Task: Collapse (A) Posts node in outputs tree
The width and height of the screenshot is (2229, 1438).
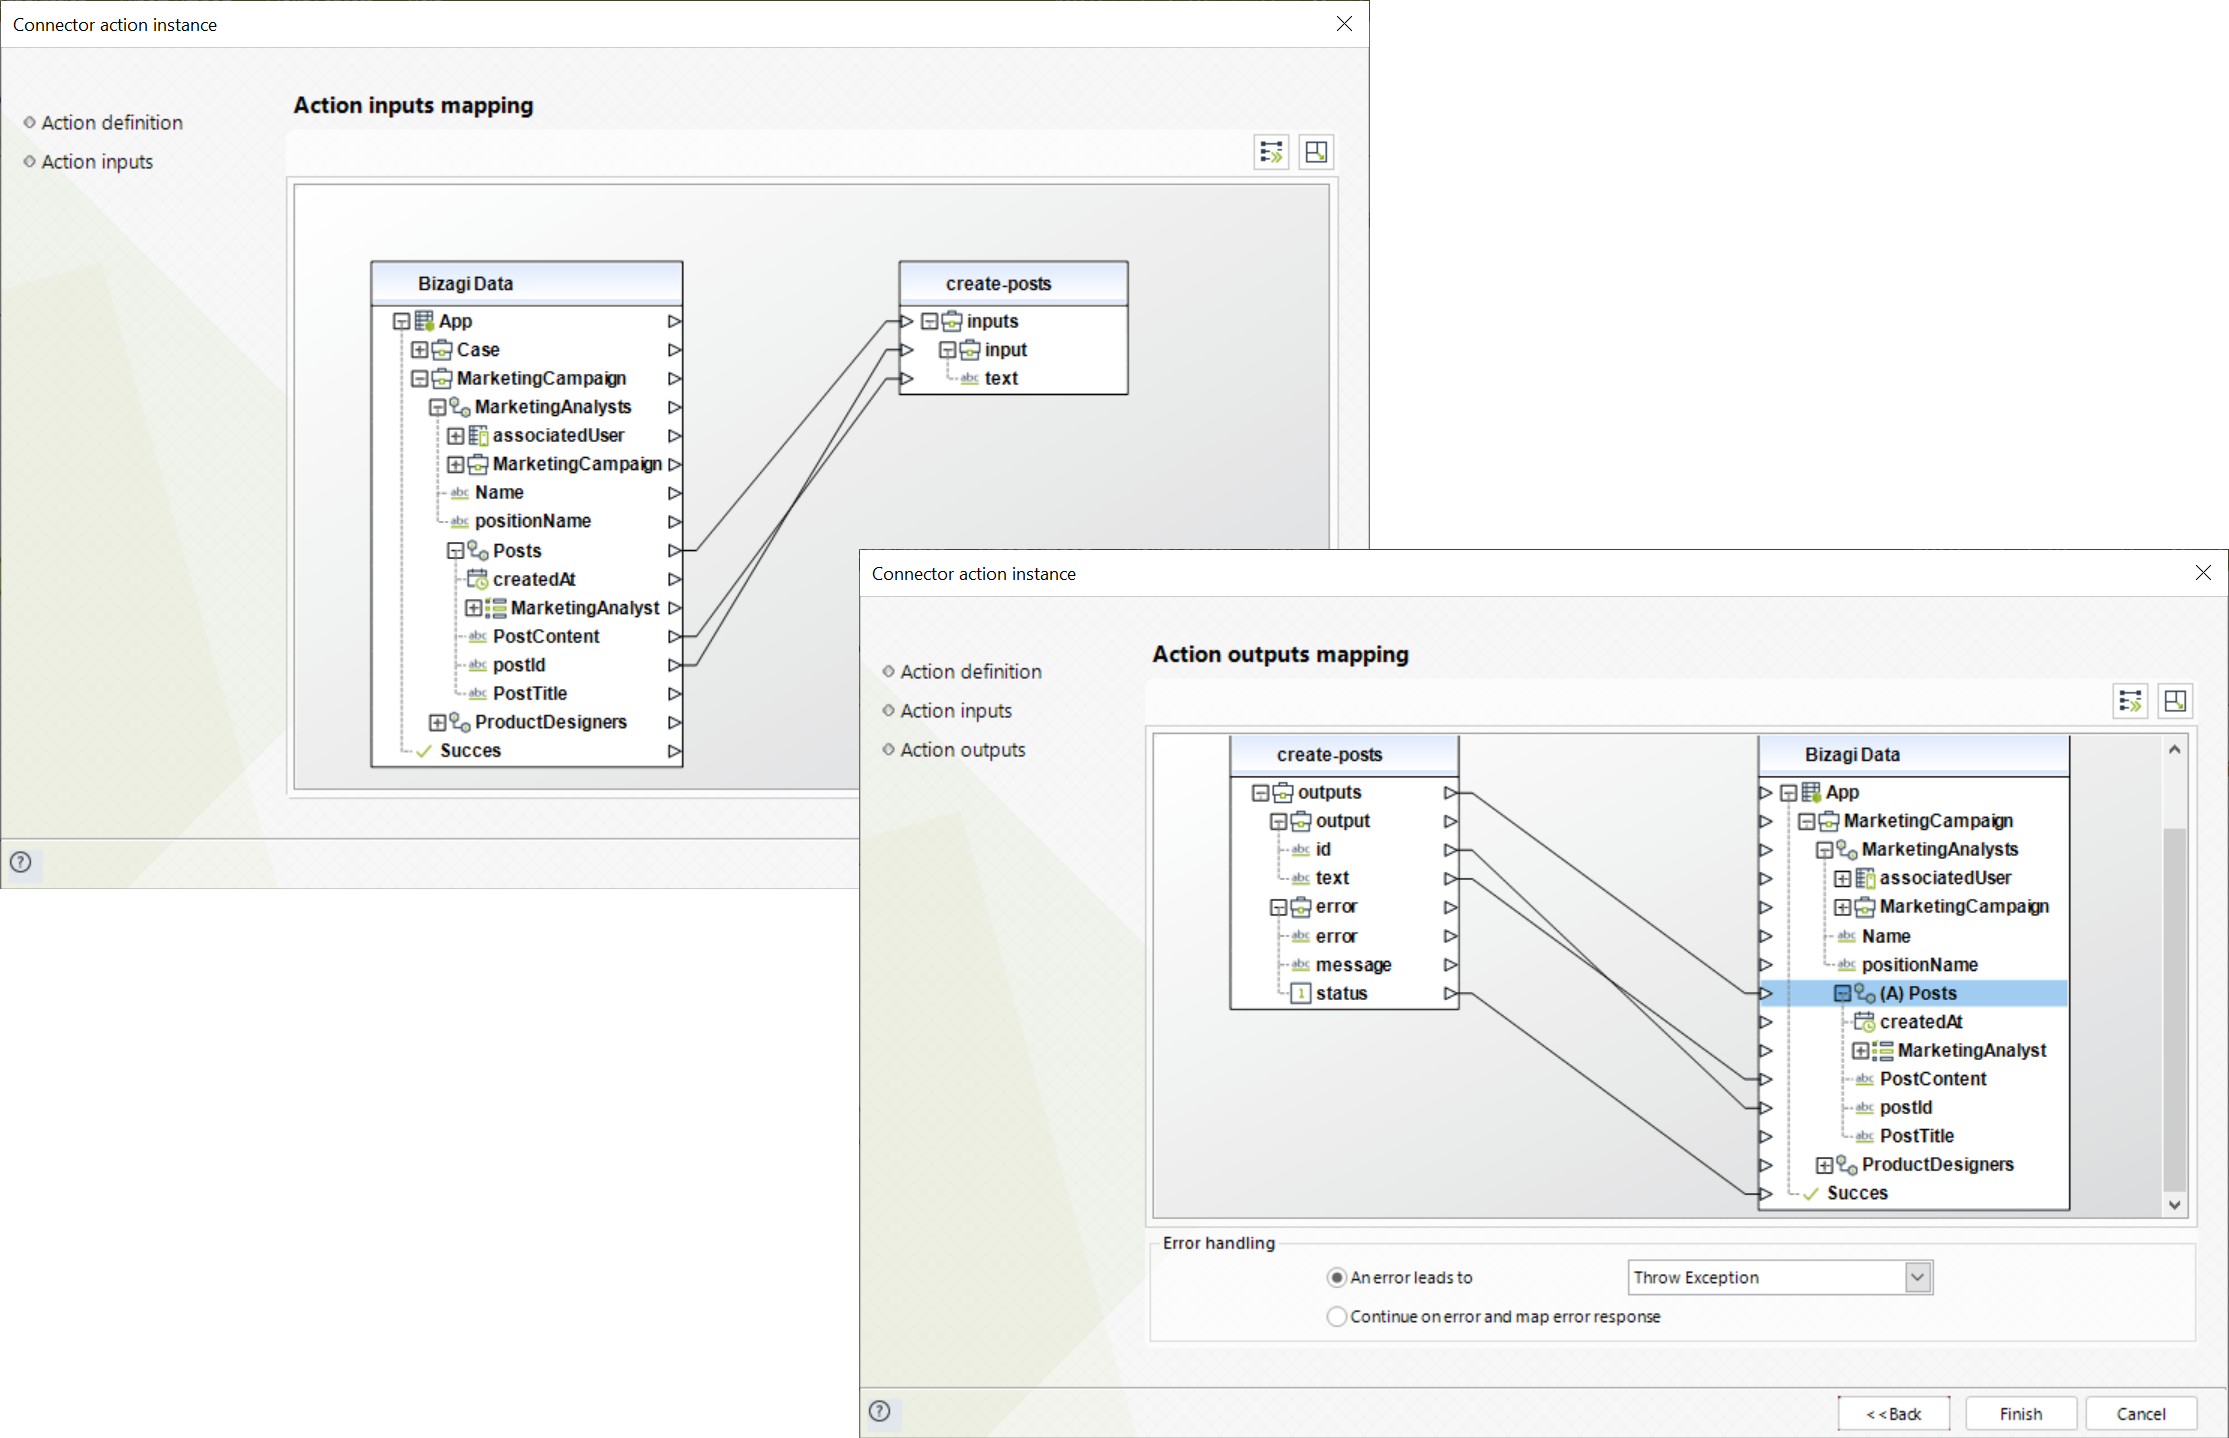Action: click(x=1843, y=993)
